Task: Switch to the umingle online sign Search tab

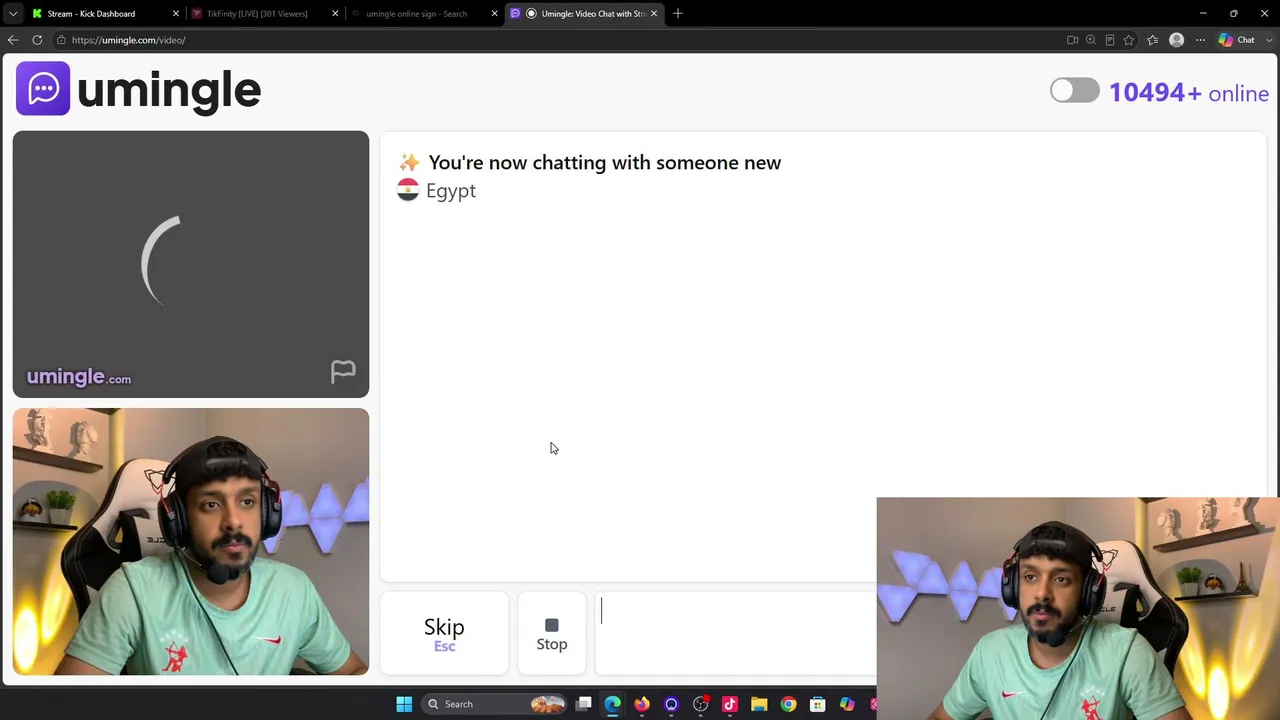Action: [416, 14]
